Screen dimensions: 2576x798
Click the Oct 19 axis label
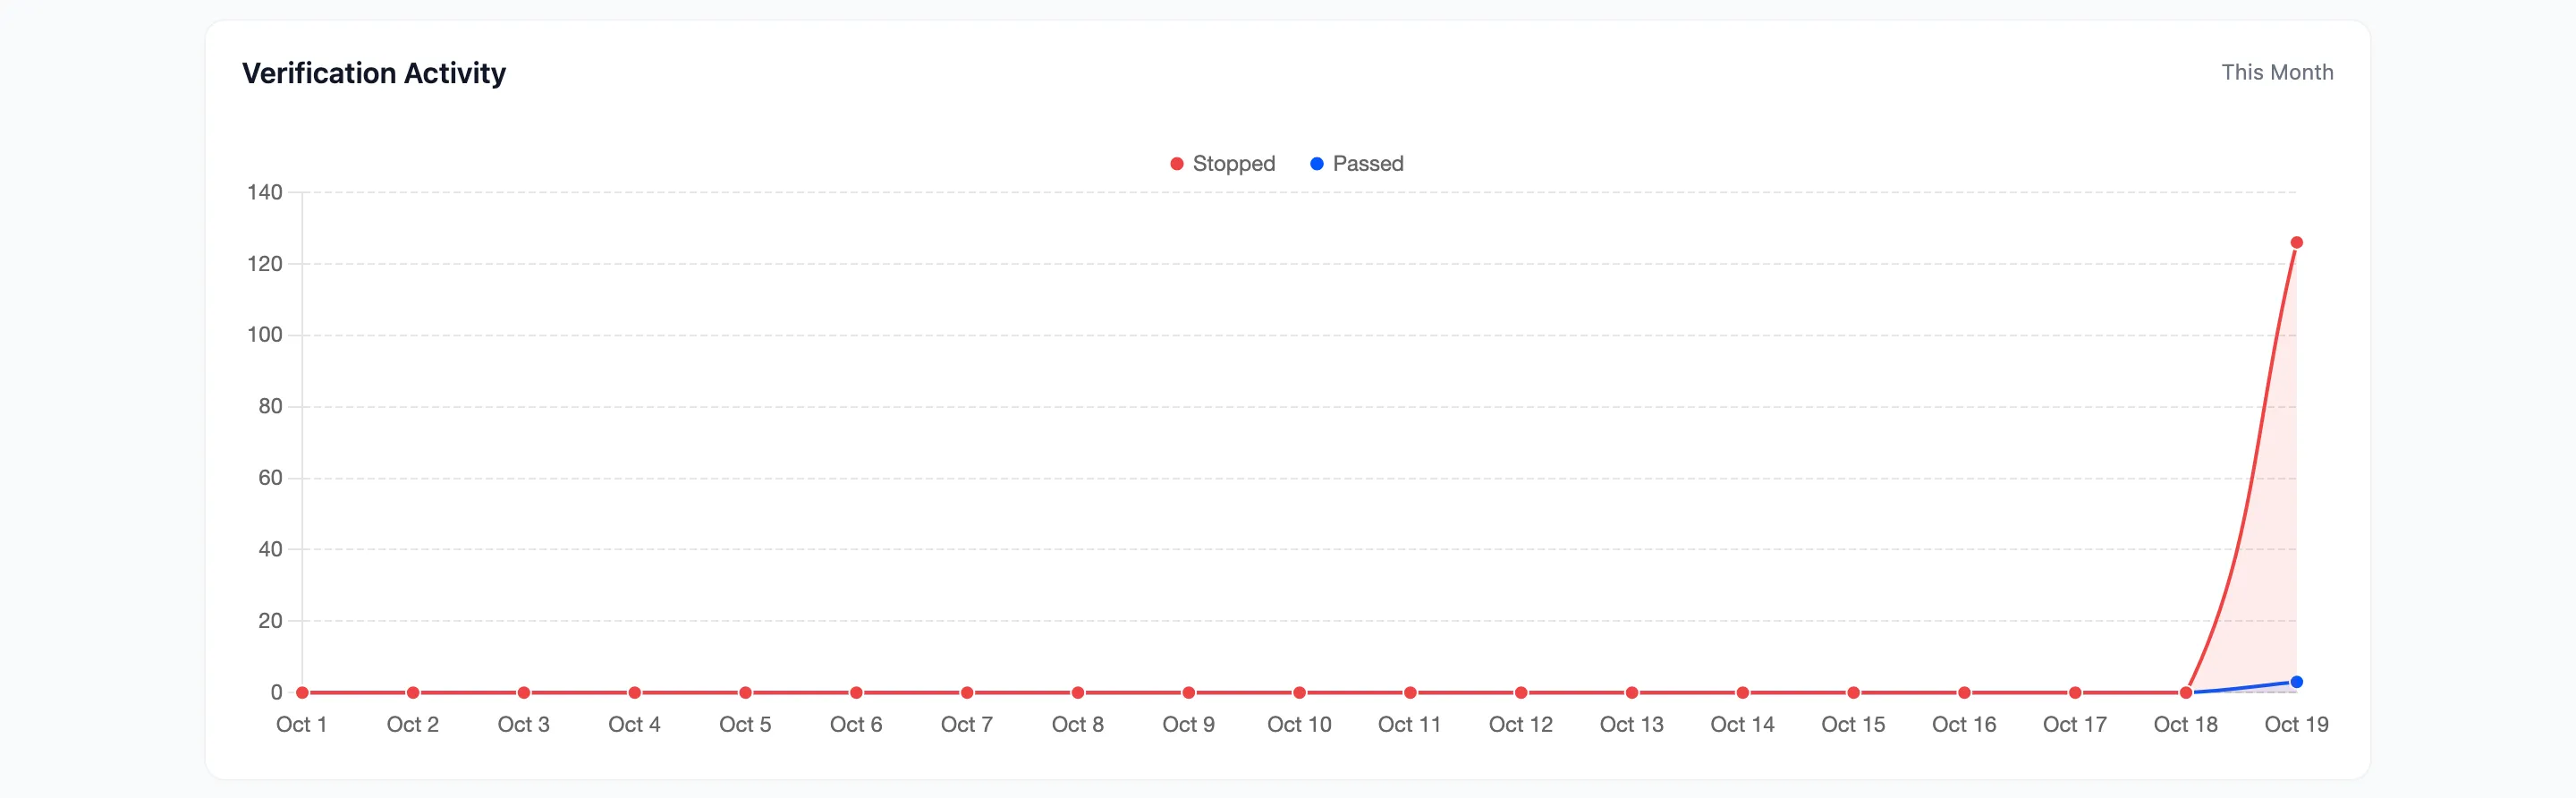click(2296, 725)
